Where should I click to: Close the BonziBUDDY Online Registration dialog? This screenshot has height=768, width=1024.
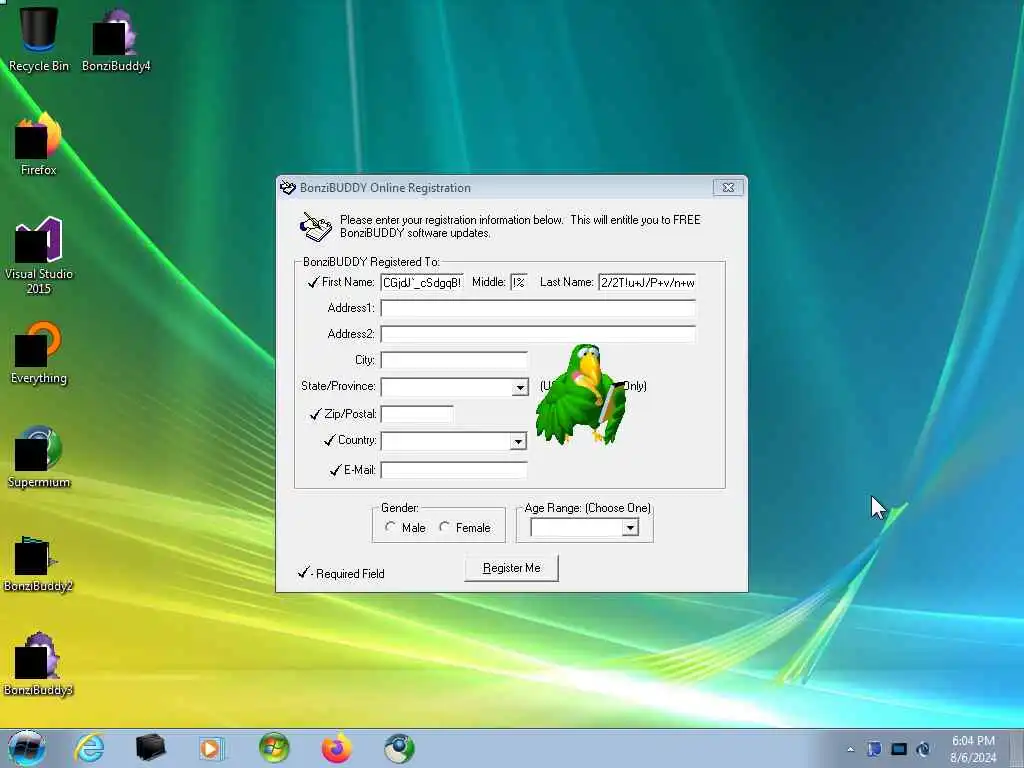click(x=728, y=187)
